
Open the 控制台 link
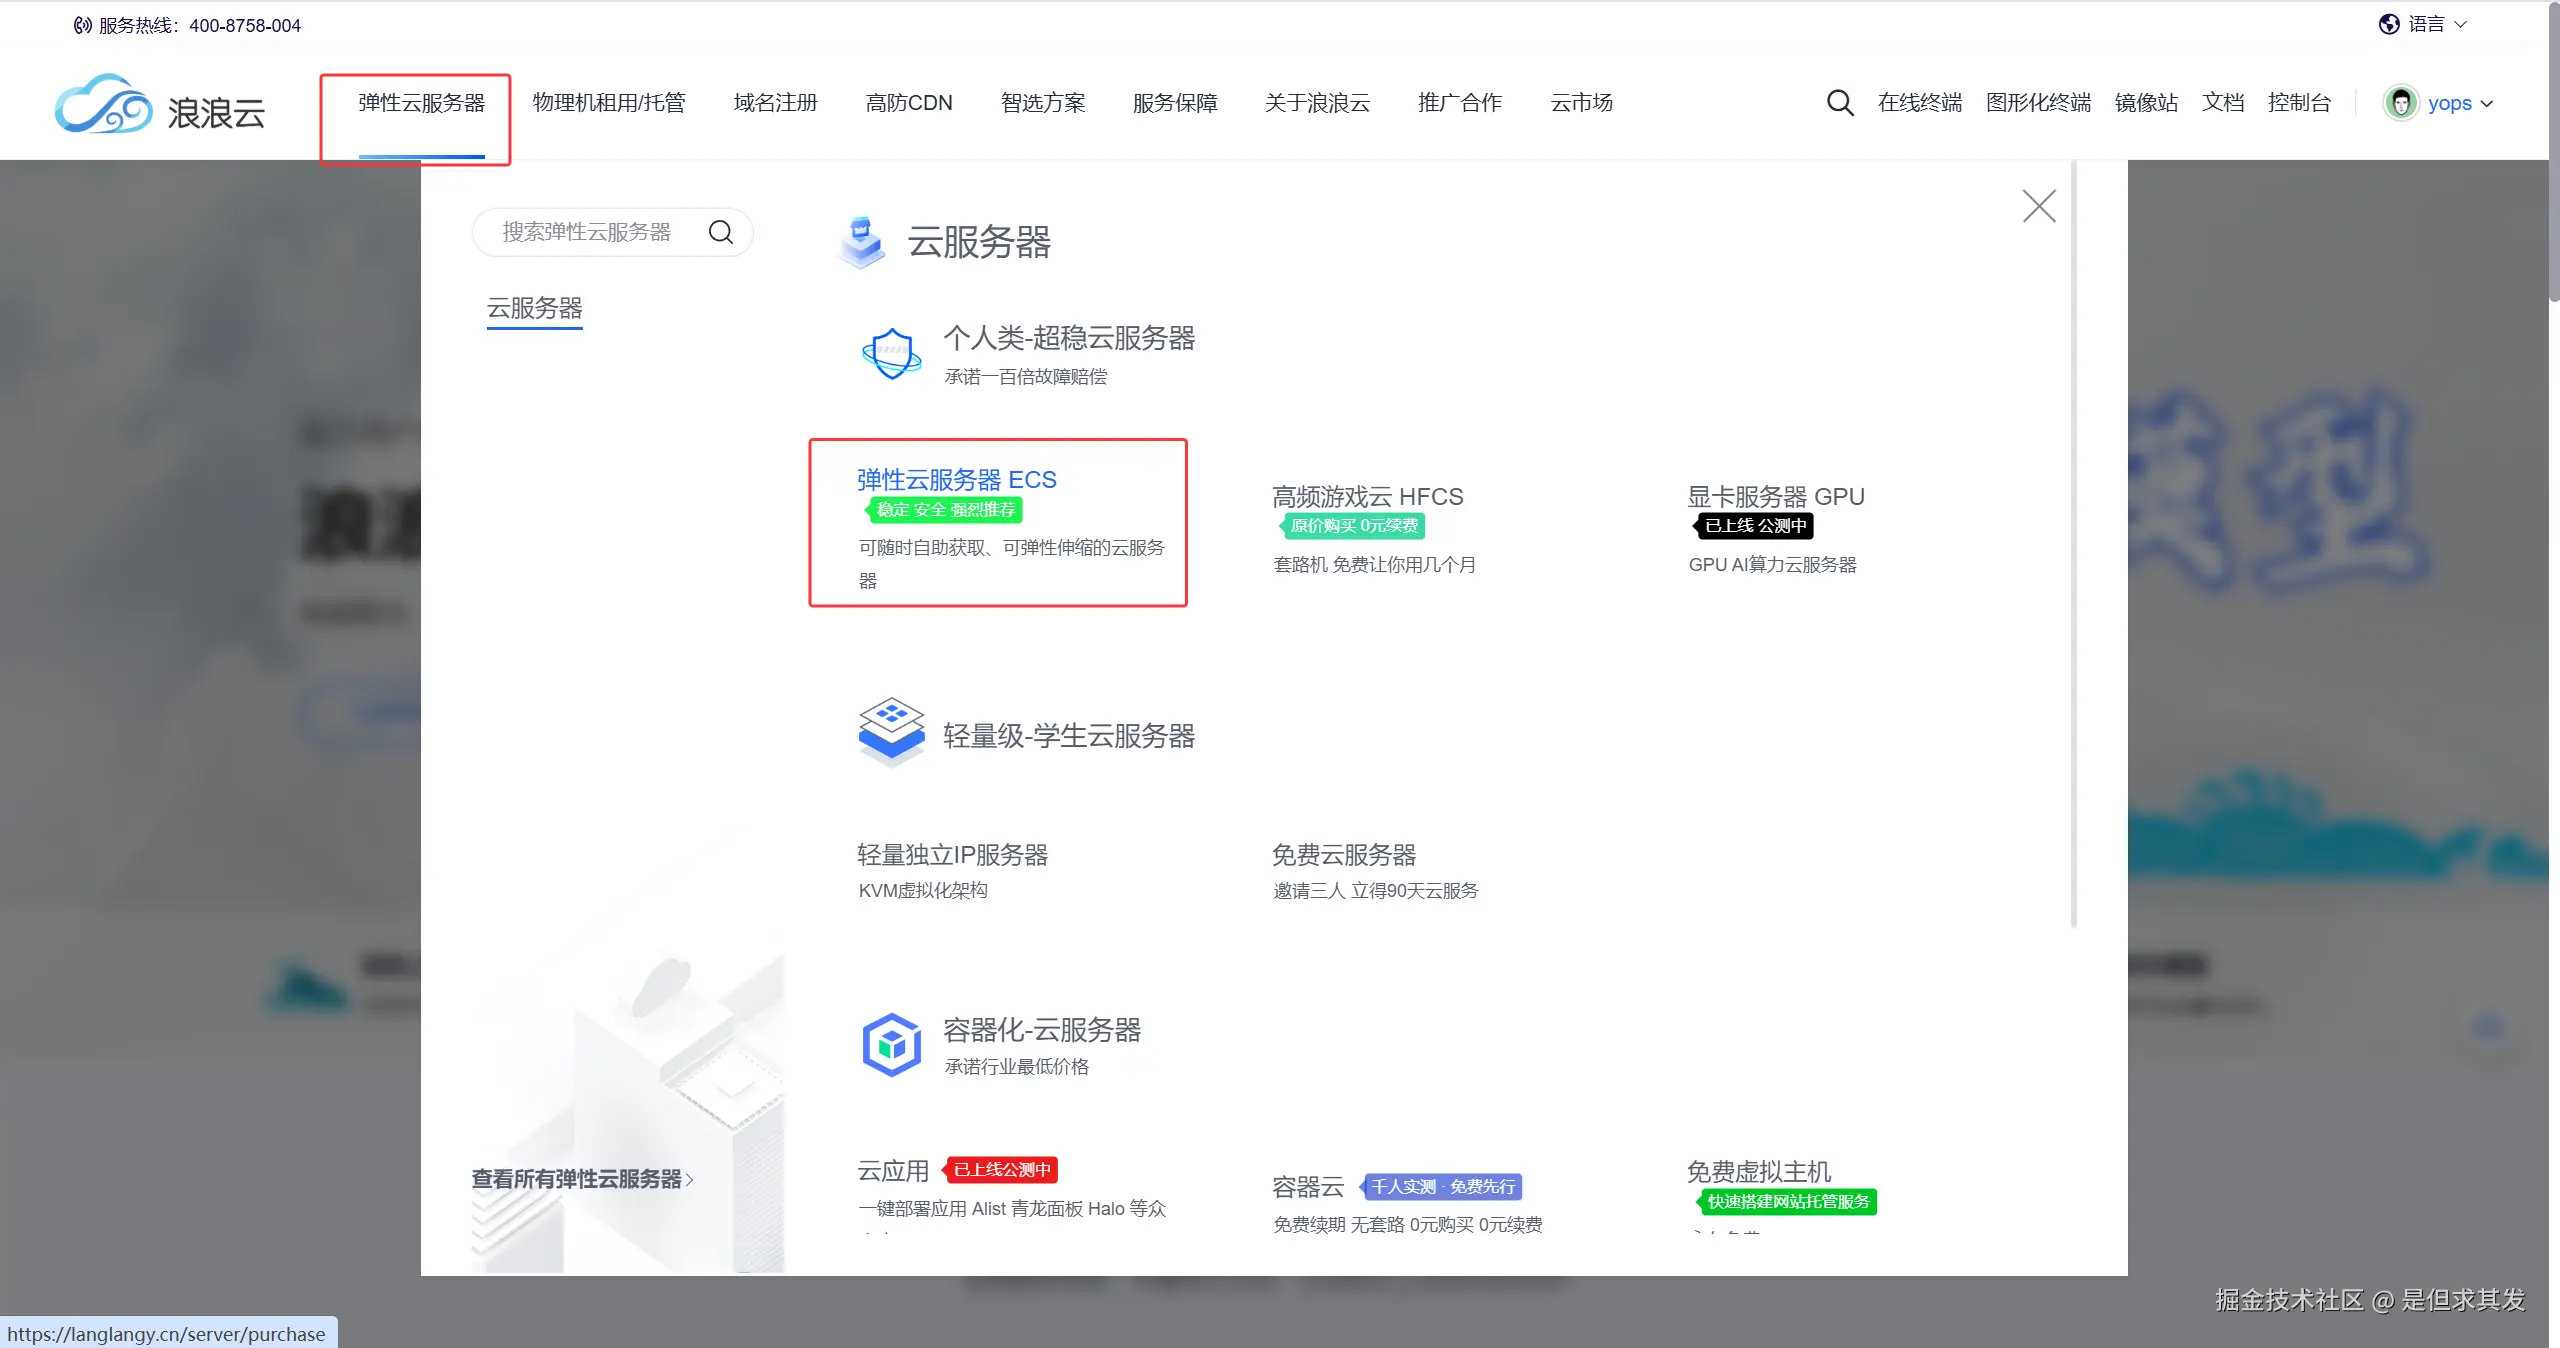[2299, 102]
